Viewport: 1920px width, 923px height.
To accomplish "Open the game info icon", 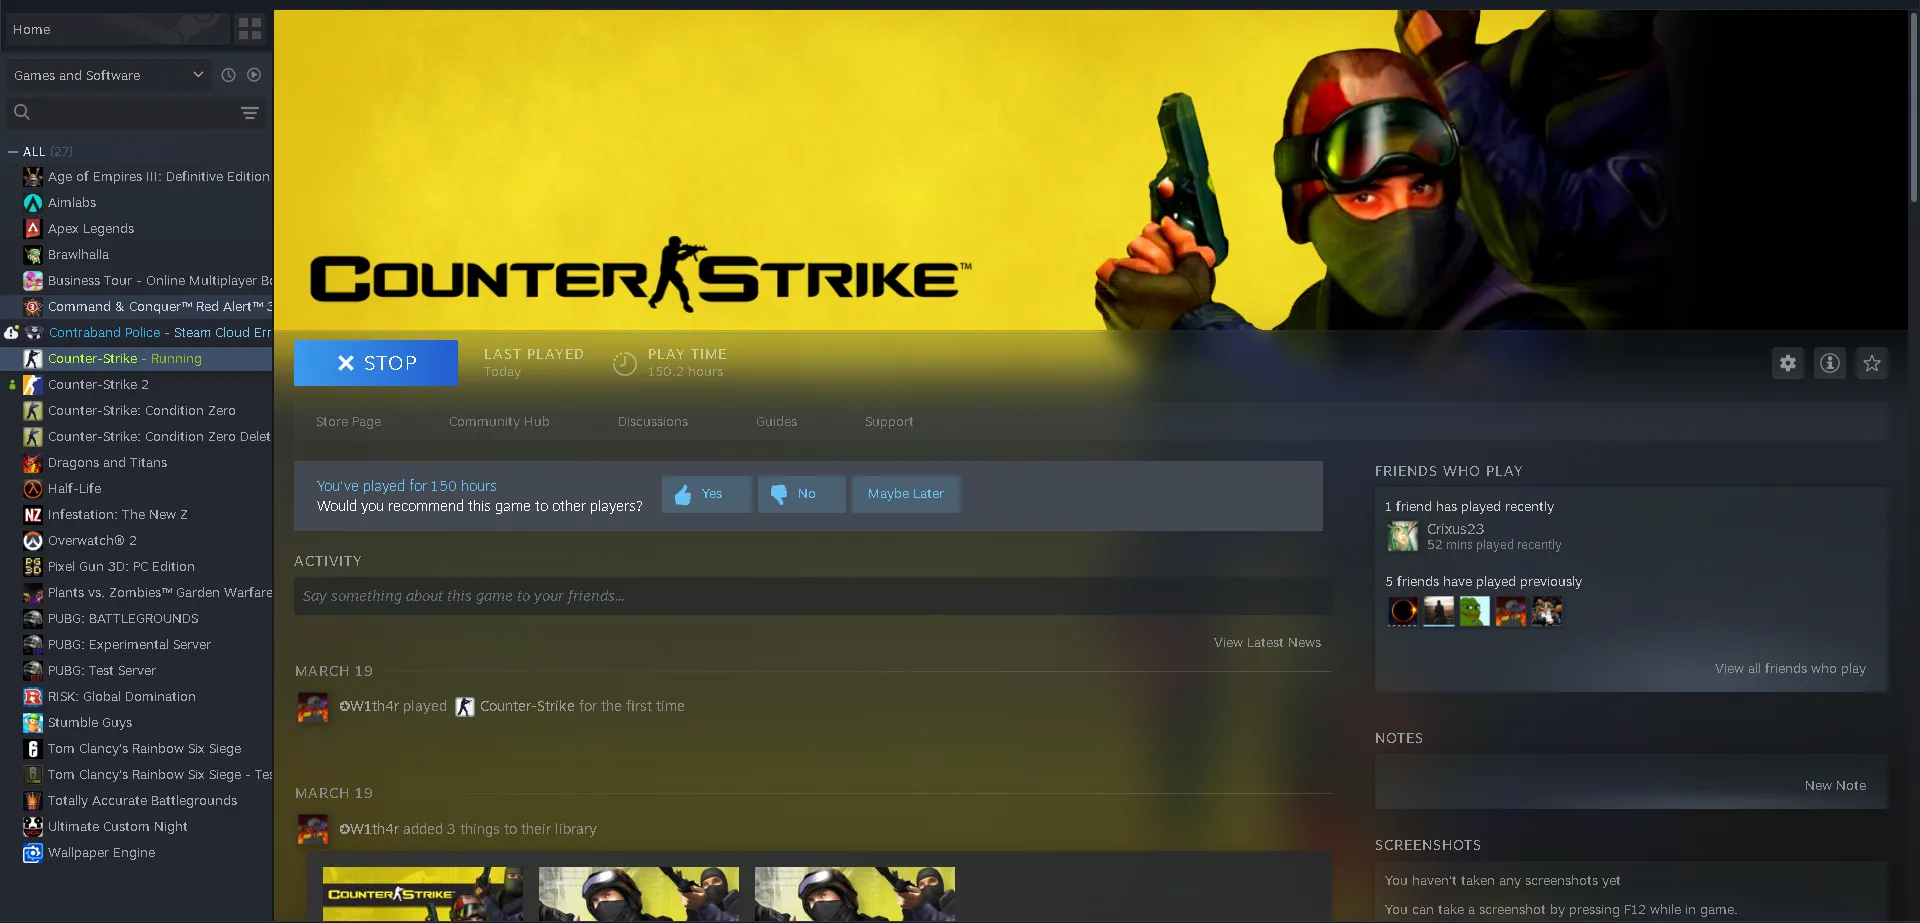I will point(1829,363).
